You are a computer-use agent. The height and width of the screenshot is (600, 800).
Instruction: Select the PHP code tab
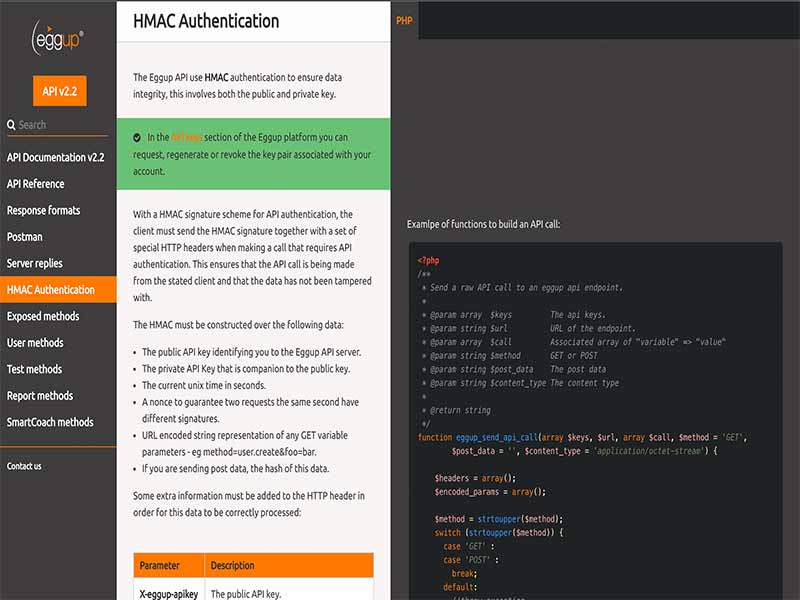pyautogui.click(x=405, y=20)
